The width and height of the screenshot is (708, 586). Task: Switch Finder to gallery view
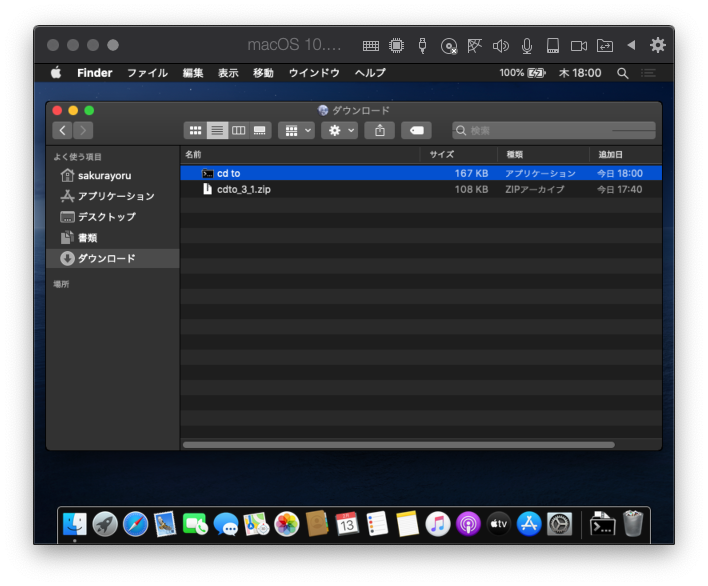260,130
